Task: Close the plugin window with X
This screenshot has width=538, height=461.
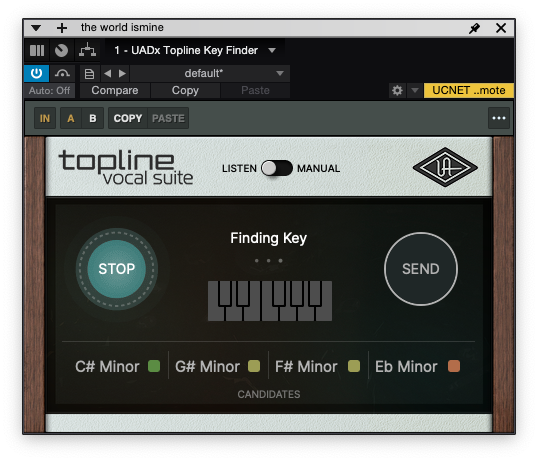Action: pyautogui.click(x=501, y=28)
